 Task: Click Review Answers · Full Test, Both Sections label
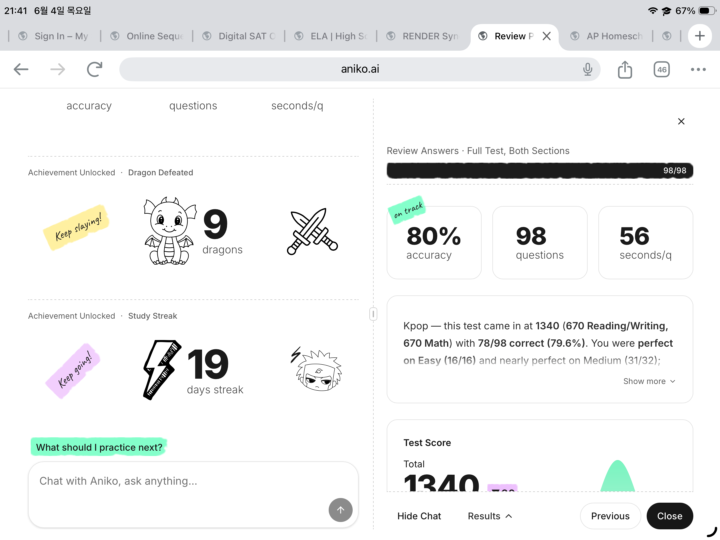point(478,151)
